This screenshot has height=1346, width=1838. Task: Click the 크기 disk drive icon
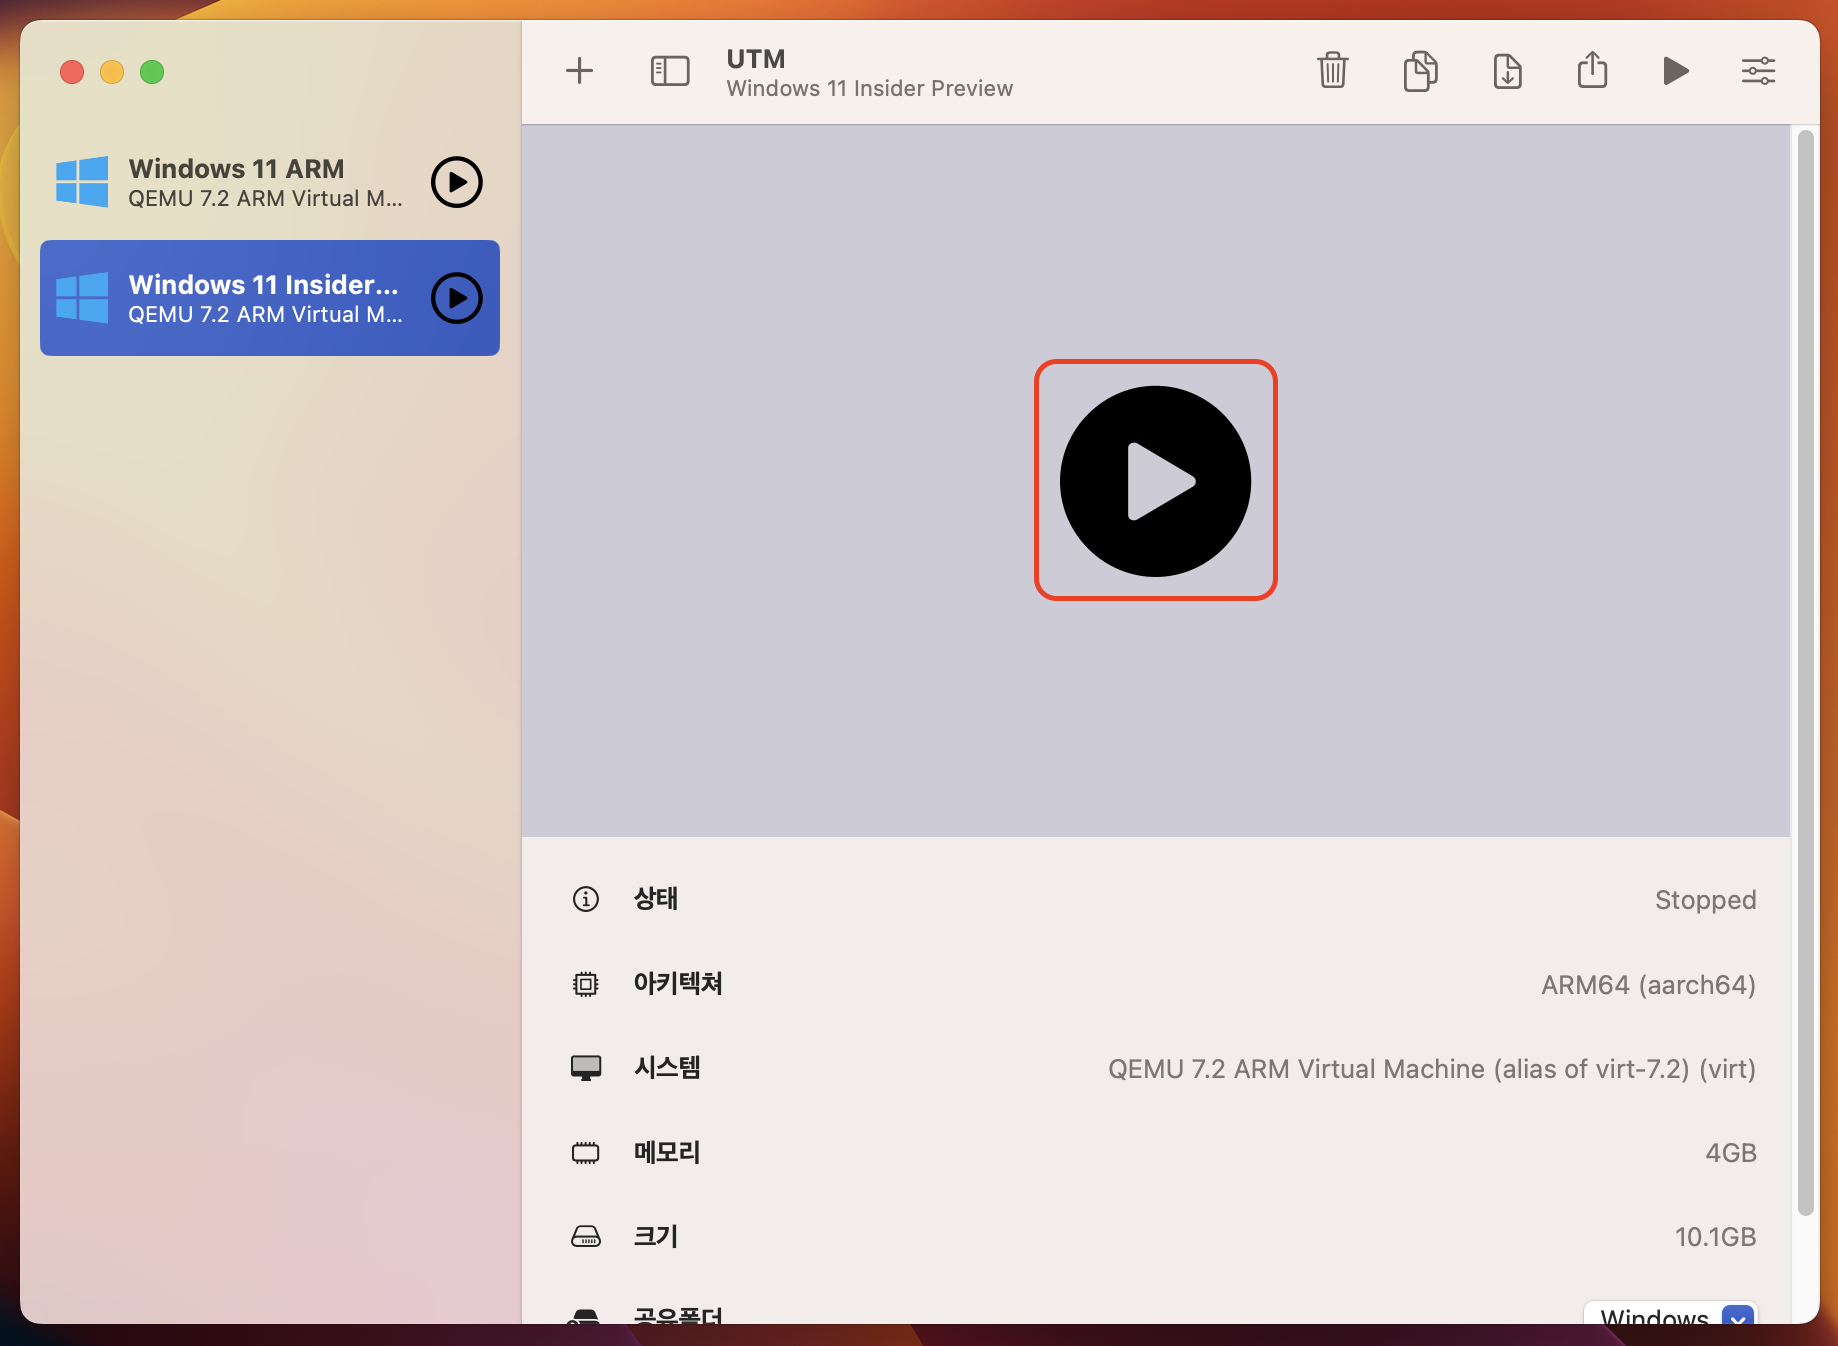[585, 1237]
